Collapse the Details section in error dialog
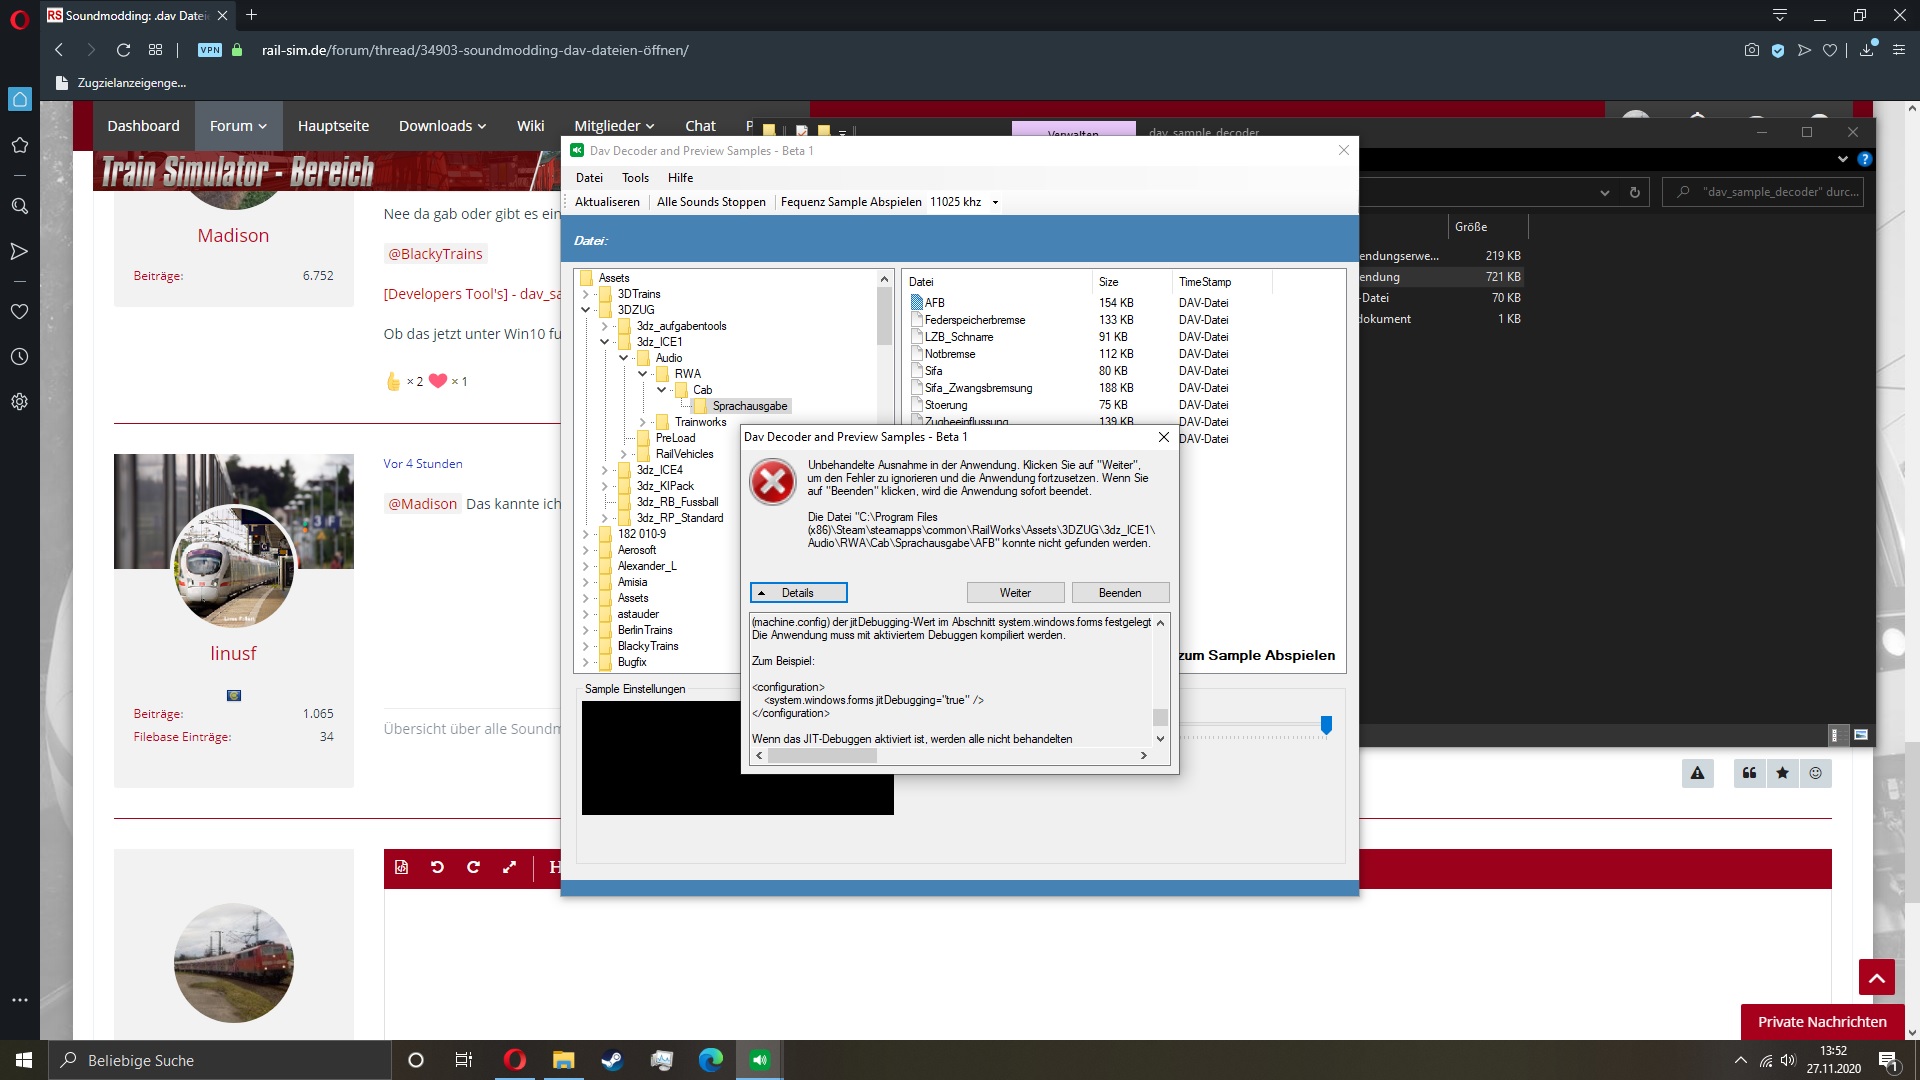Viewport: 1920px width, 1080px height. (x=798, y=593)
